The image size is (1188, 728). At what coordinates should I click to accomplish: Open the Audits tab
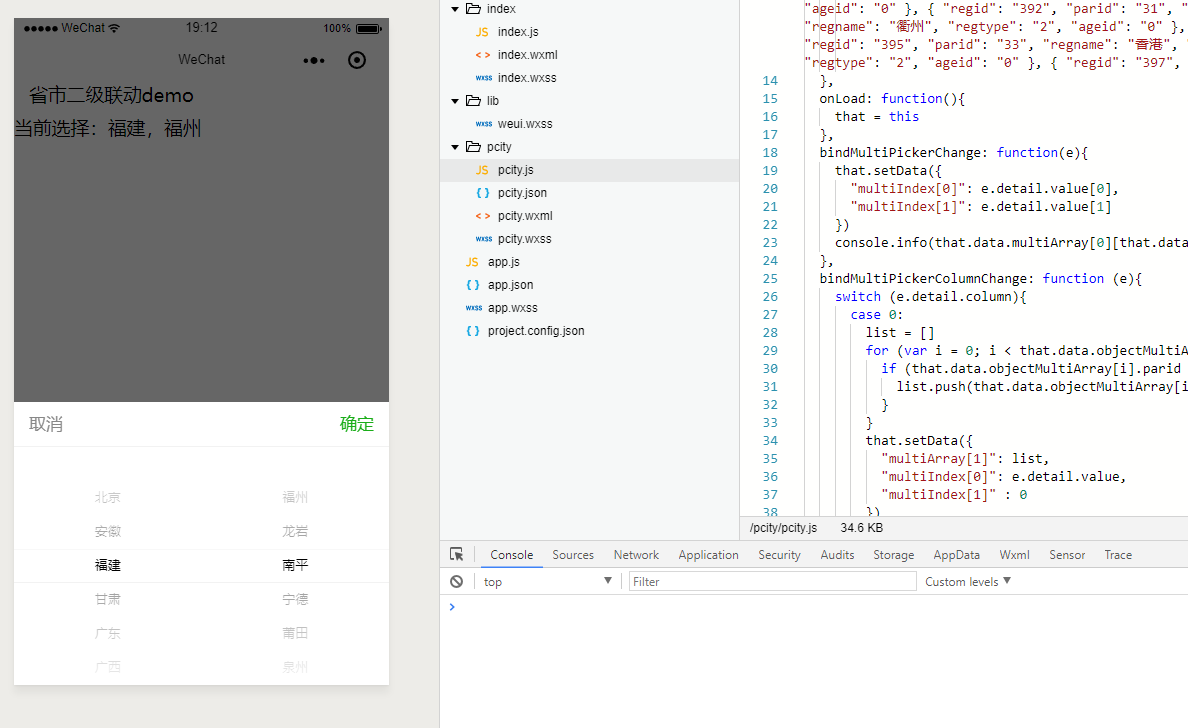pos(837,555)
